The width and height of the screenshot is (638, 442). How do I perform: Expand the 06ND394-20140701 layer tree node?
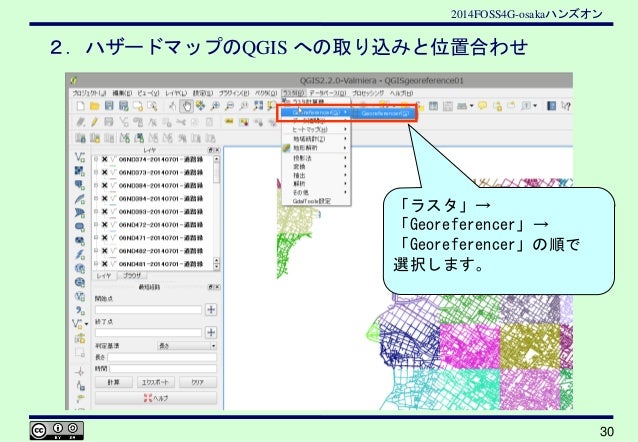[x=96, y=199]
